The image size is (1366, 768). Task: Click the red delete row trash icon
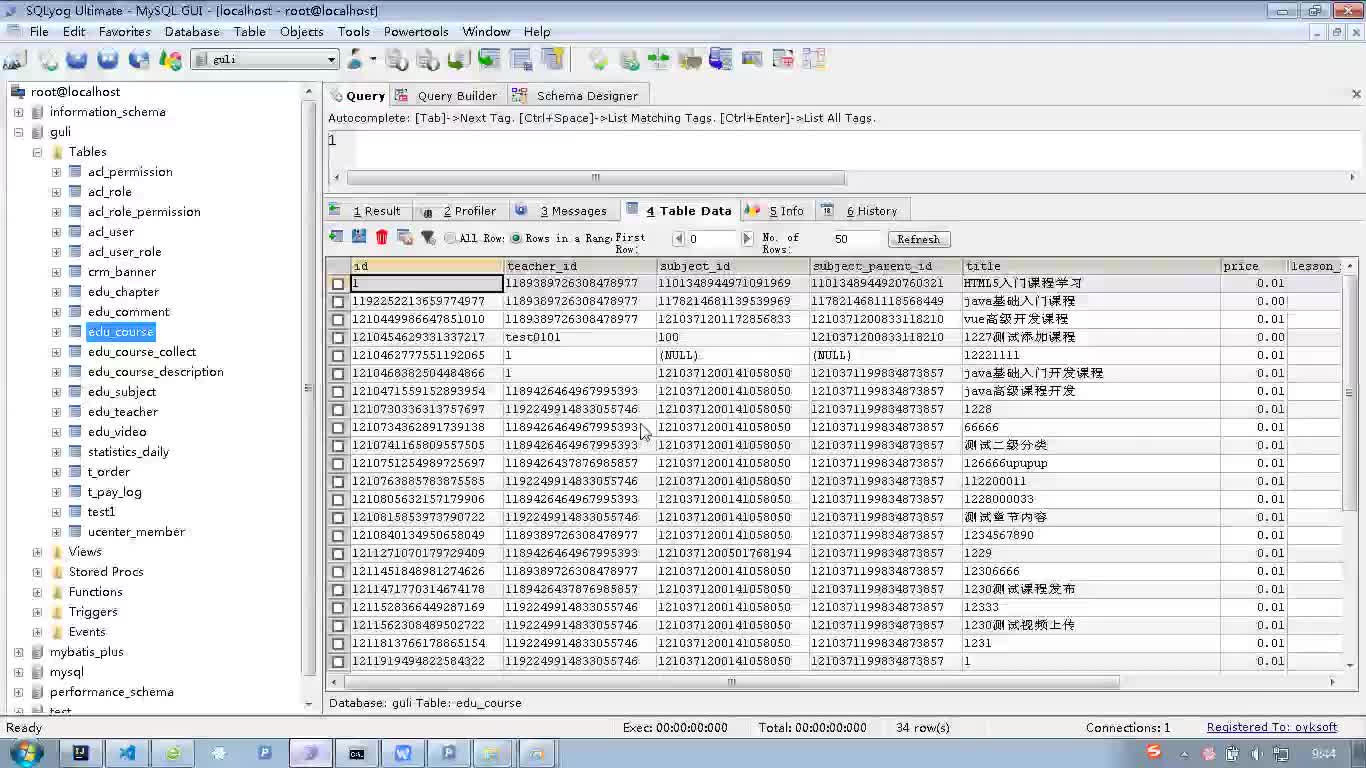pyautogui.click(x=382, y=237)
